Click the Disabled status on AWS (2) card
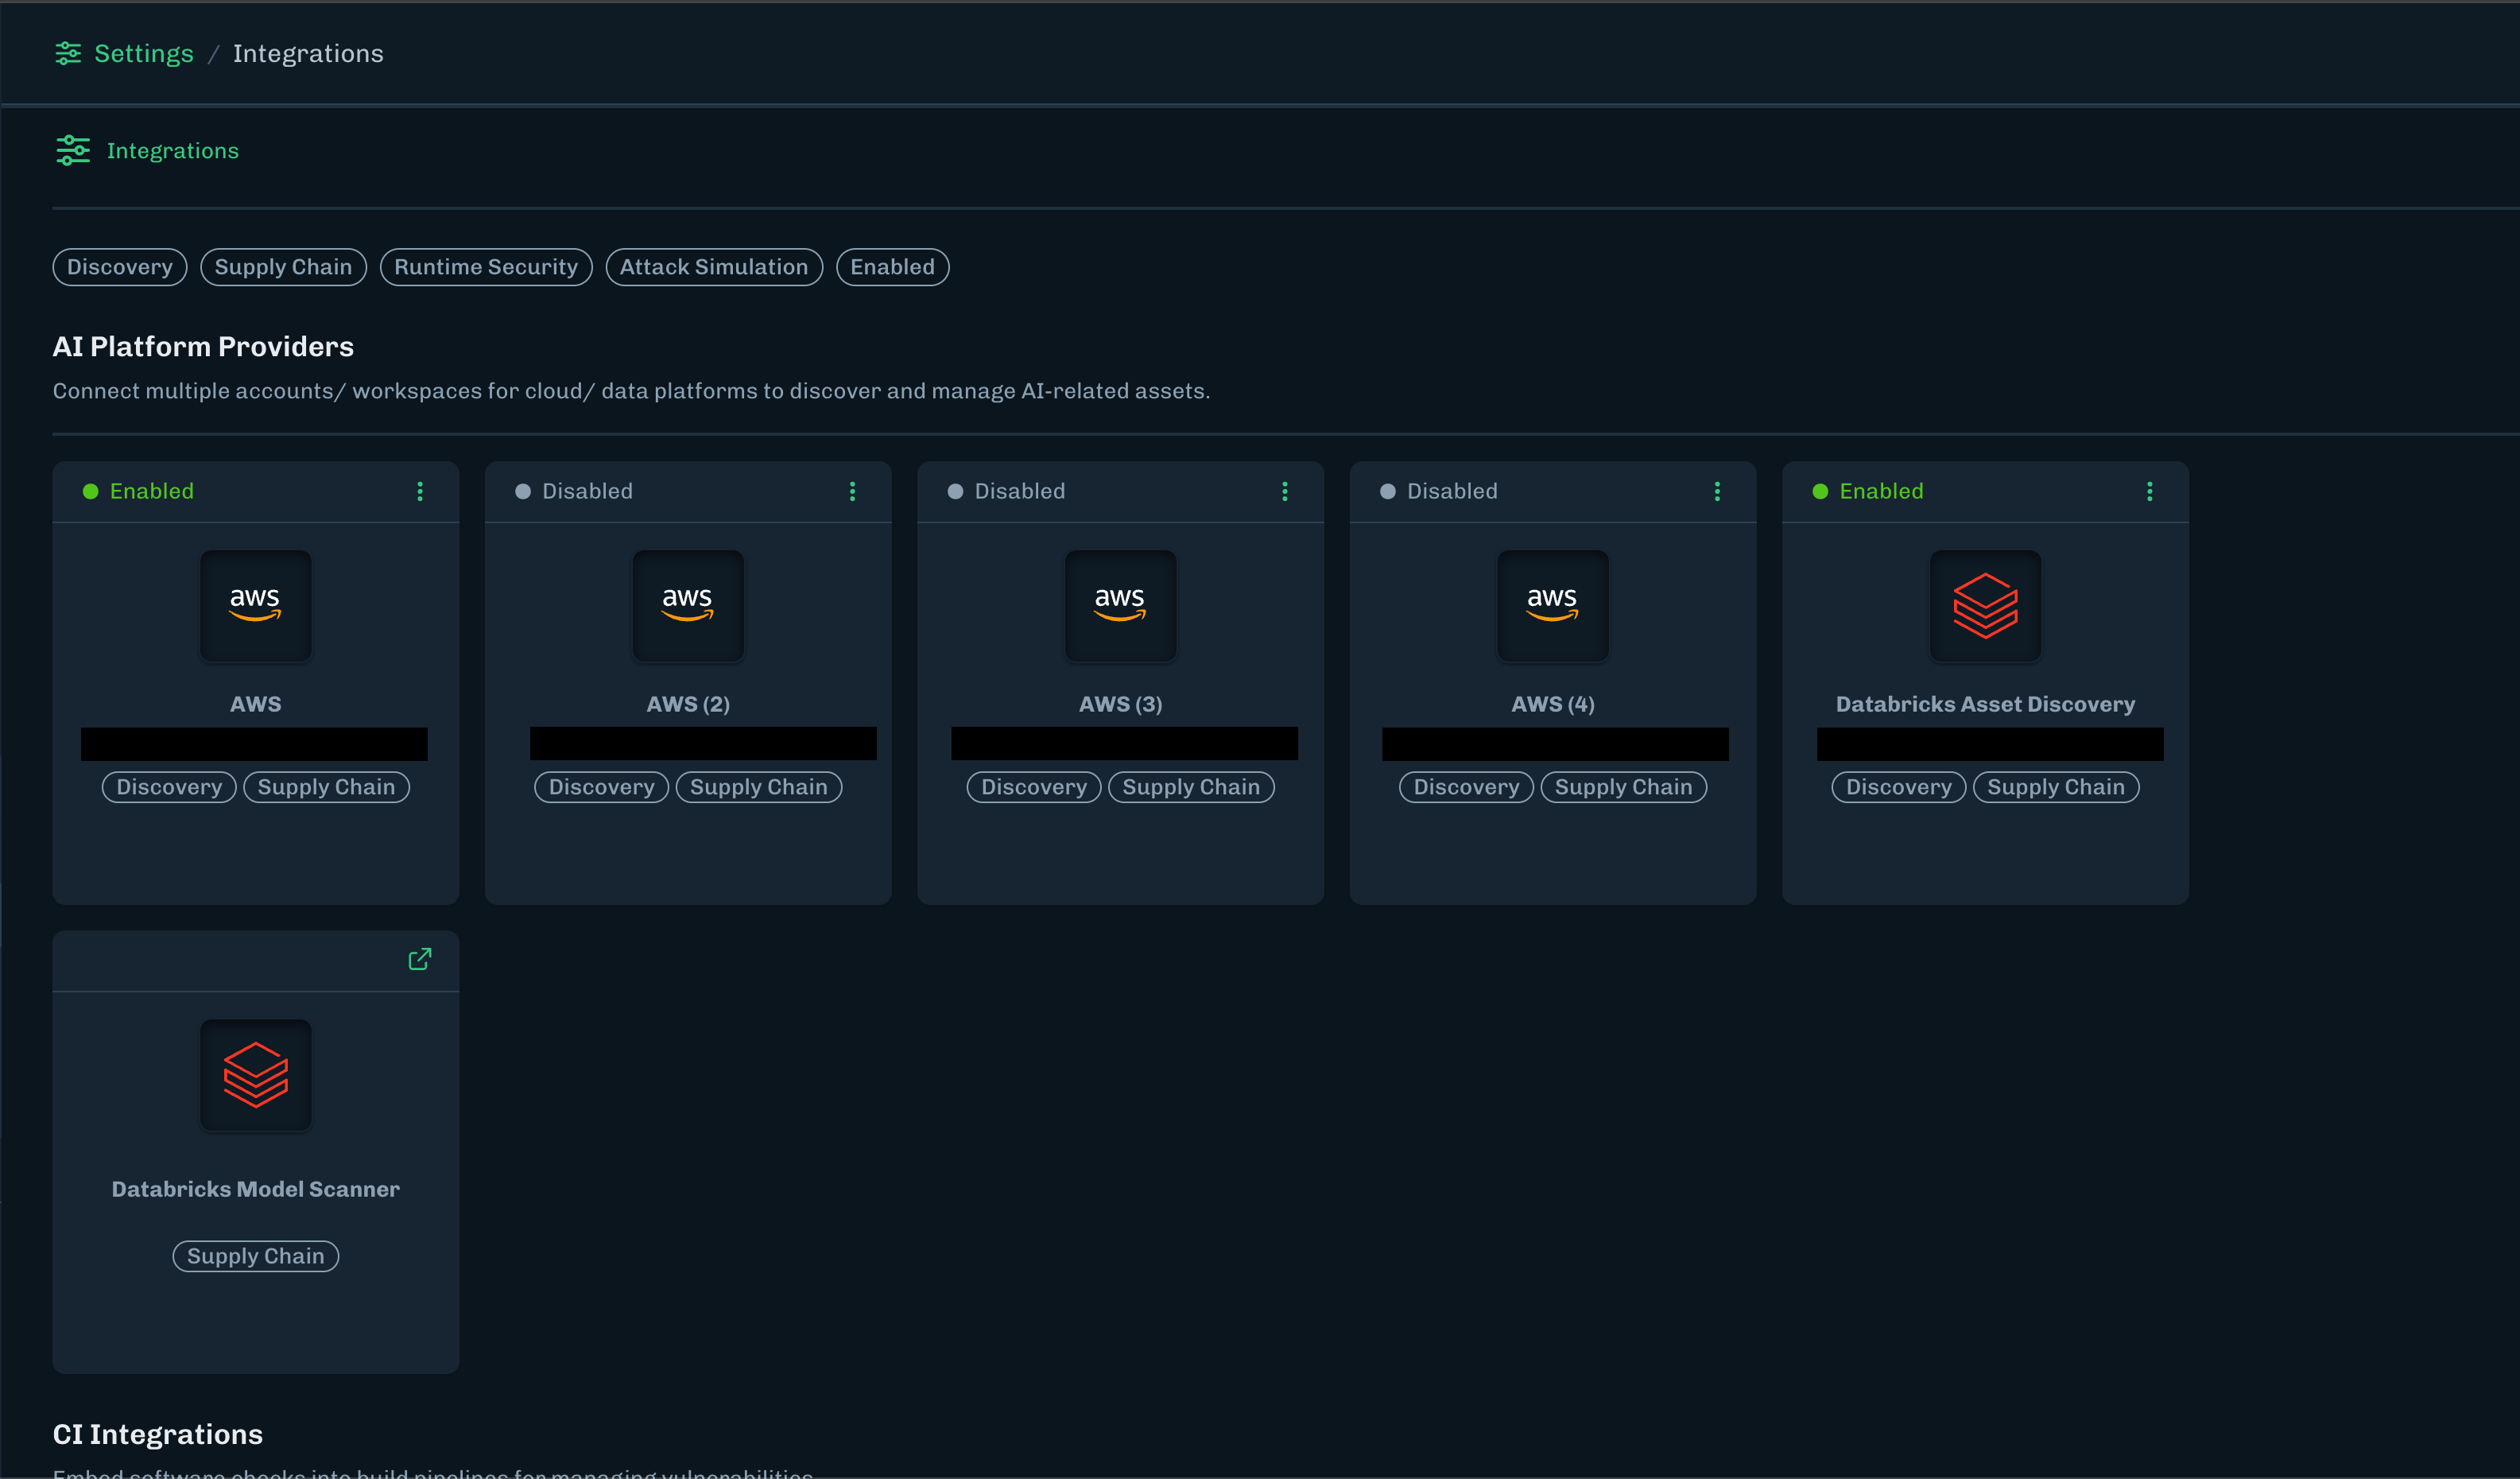This screenshot has height=1479, width=2520. click(x=574, y=491)
